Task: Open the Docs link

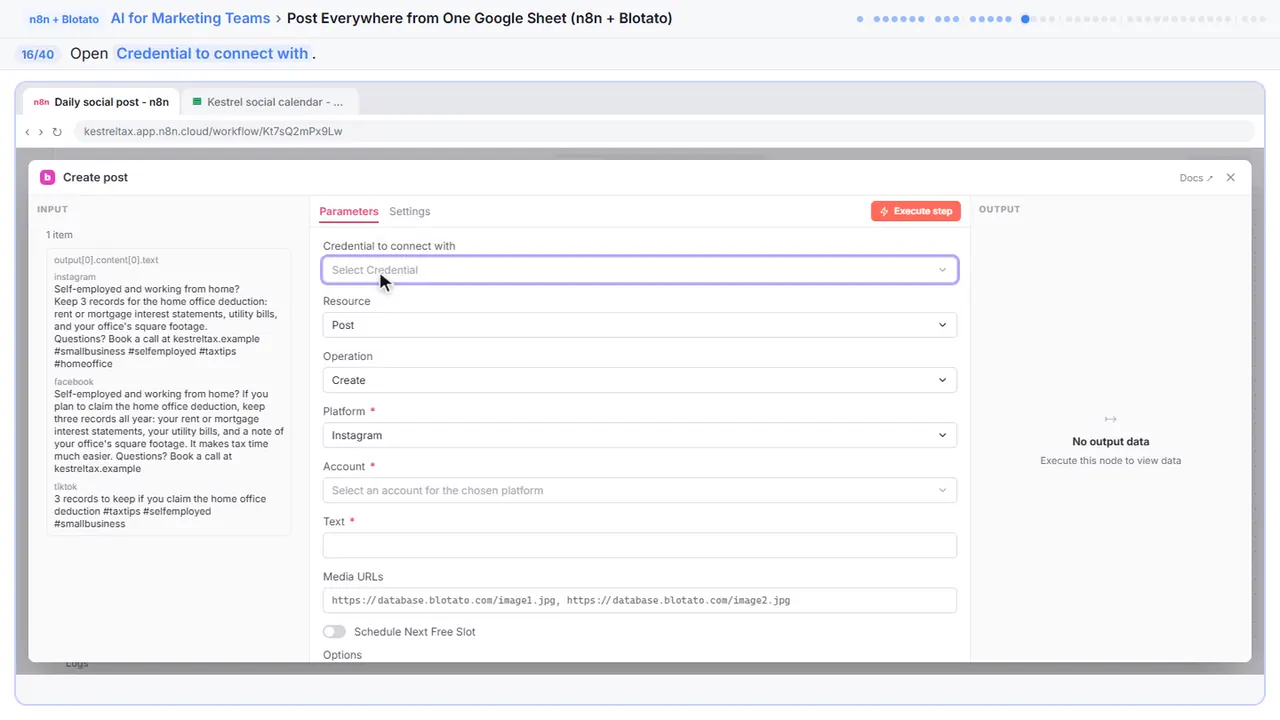Action: (1196, 178)
